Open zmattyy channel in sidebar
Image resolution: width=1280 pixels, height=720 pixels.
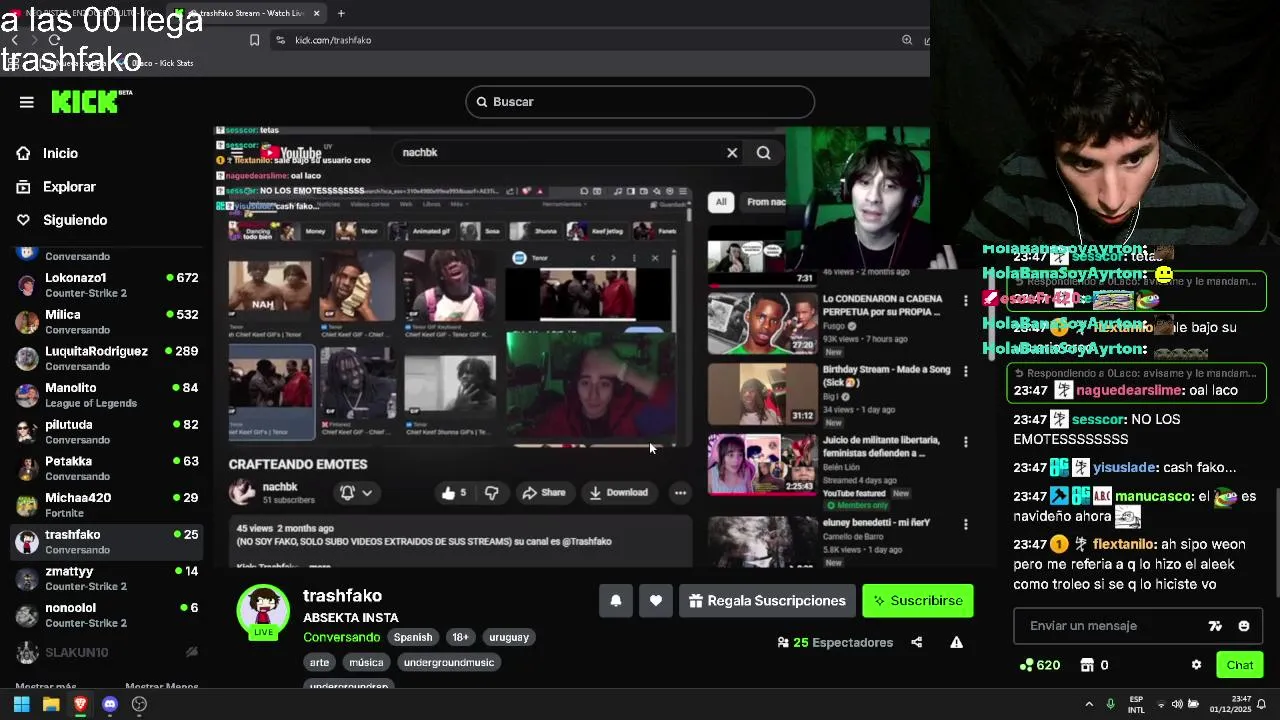click(105, 578)
